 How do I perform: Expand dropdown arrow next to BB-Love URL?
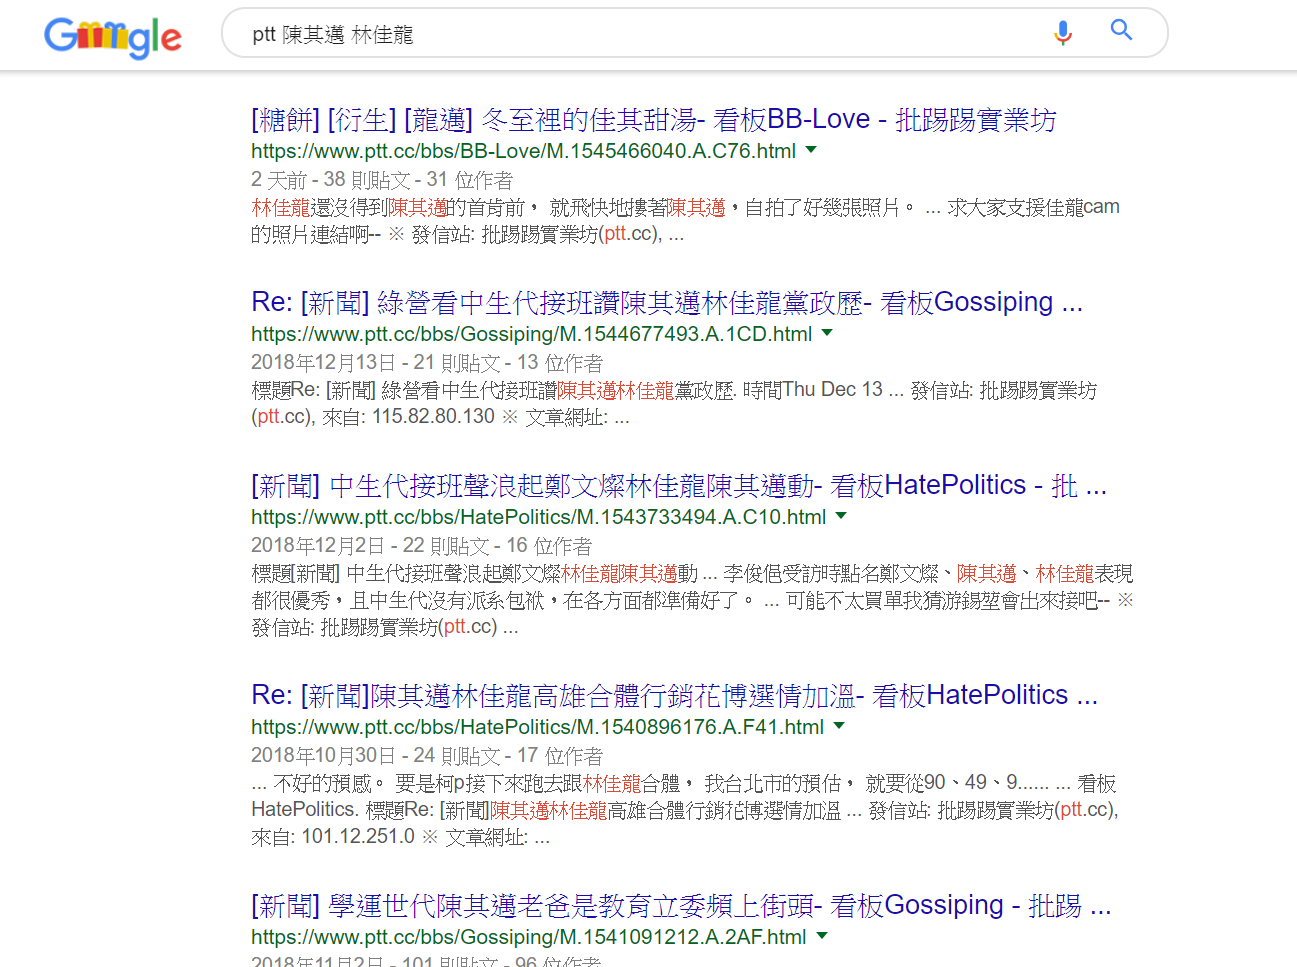[811, 150]
